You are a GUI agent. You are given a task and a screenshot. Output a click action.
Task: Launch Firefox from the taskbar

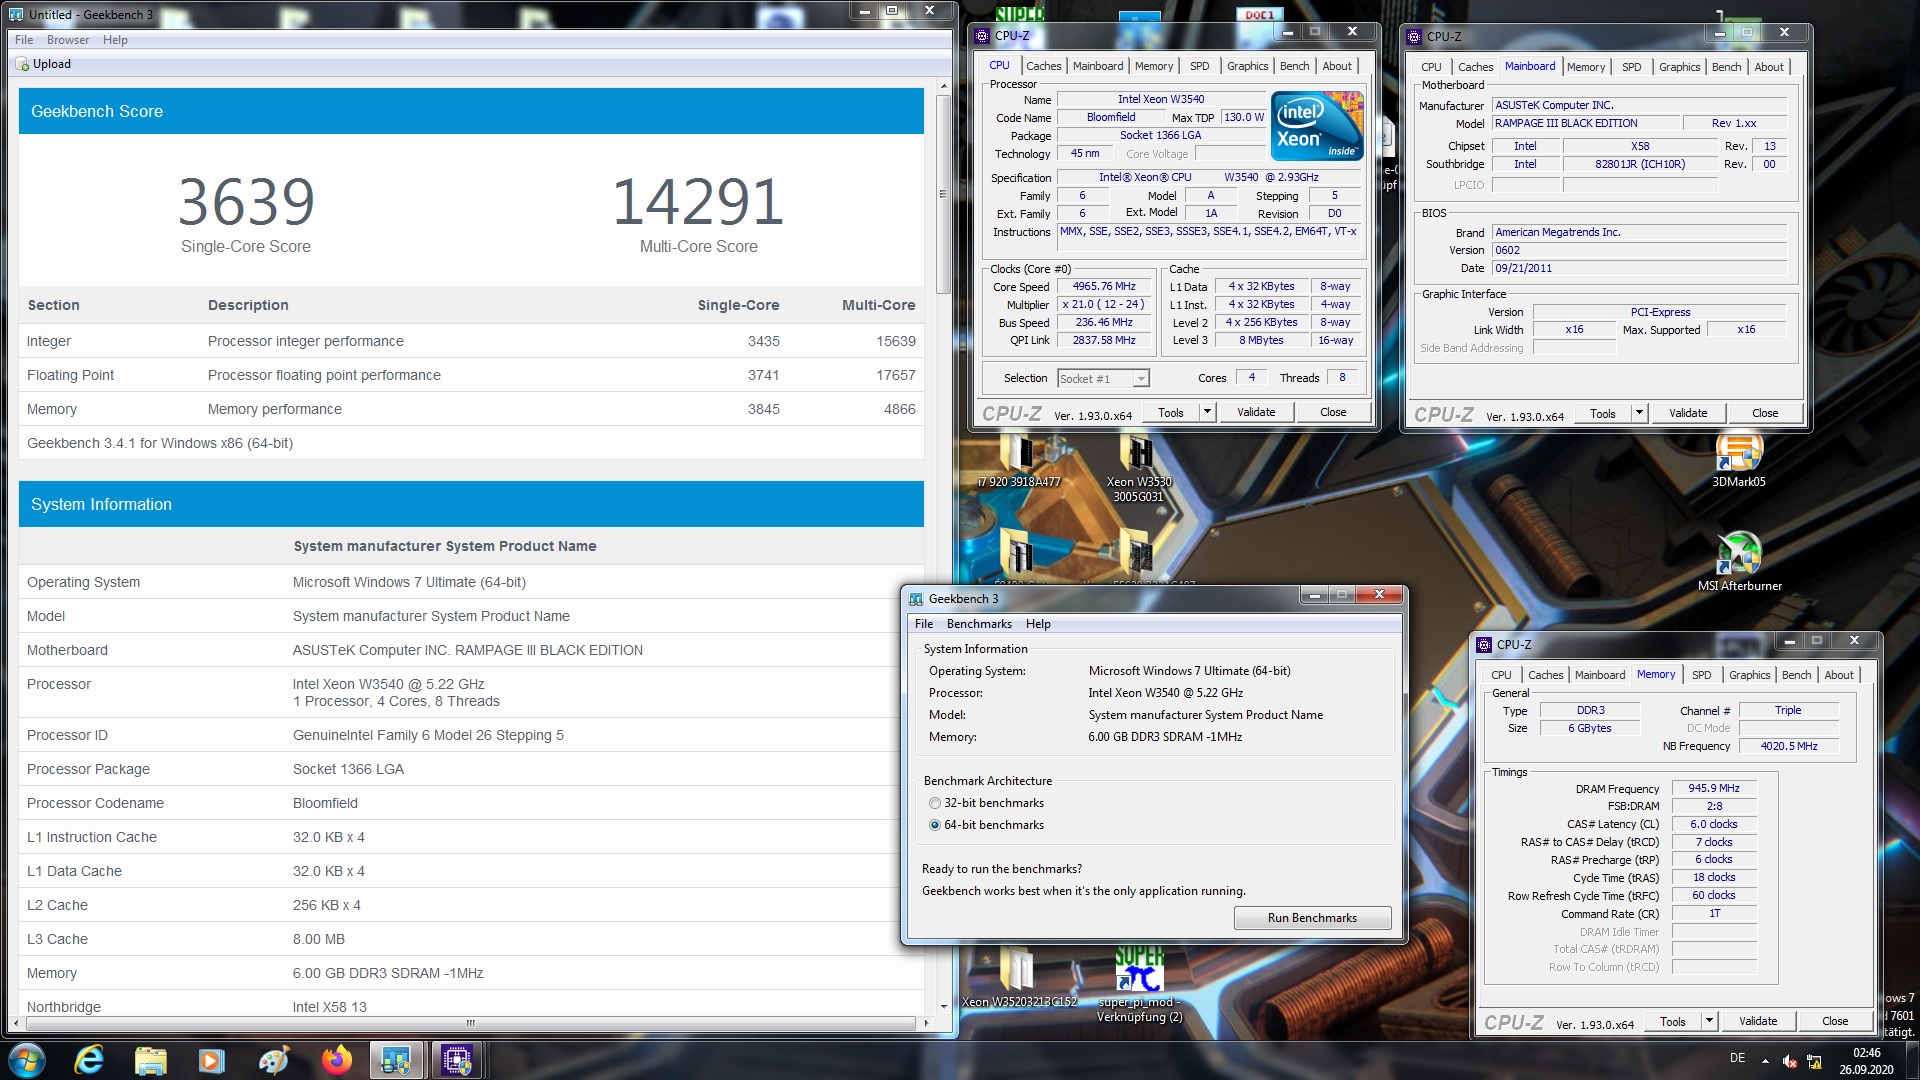[x=336, y=1060]
